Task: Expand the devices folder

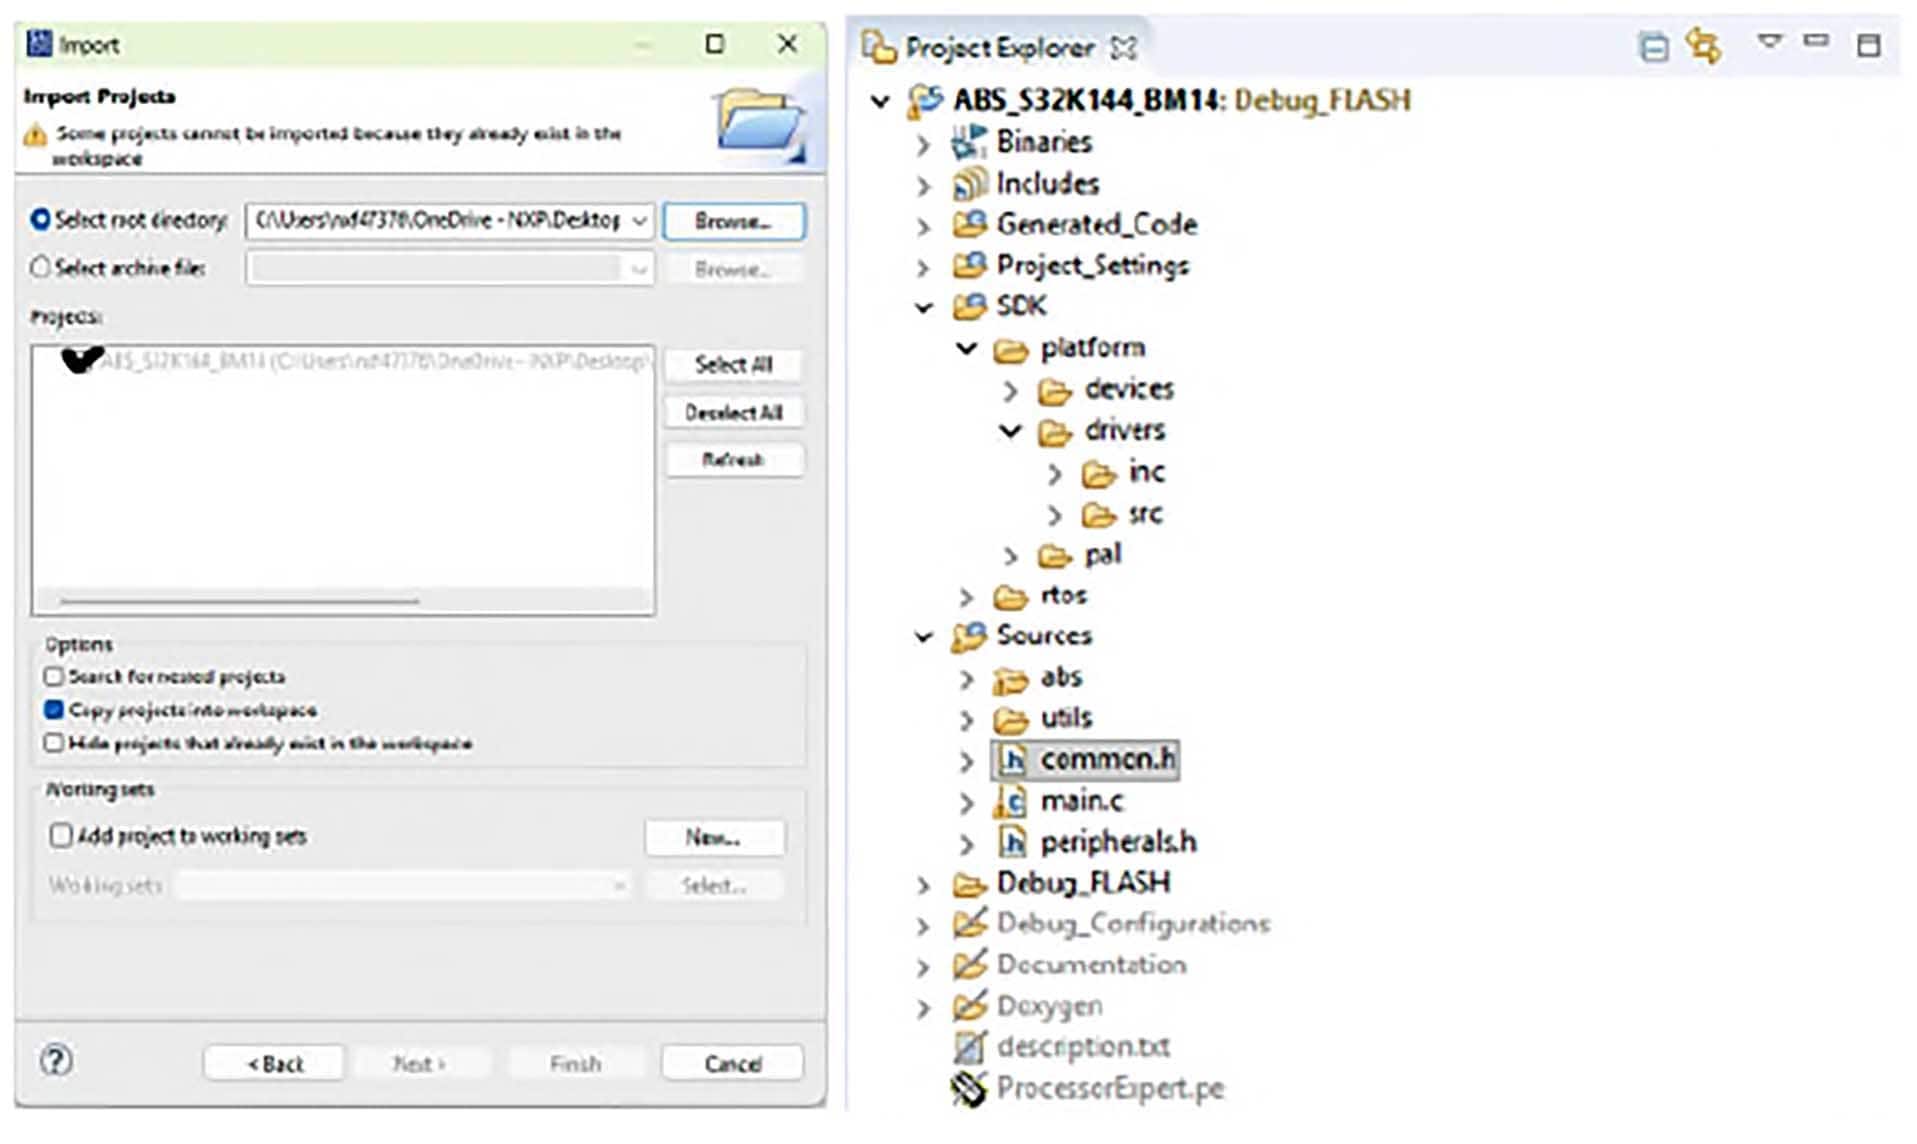Action: [1010, 391]
